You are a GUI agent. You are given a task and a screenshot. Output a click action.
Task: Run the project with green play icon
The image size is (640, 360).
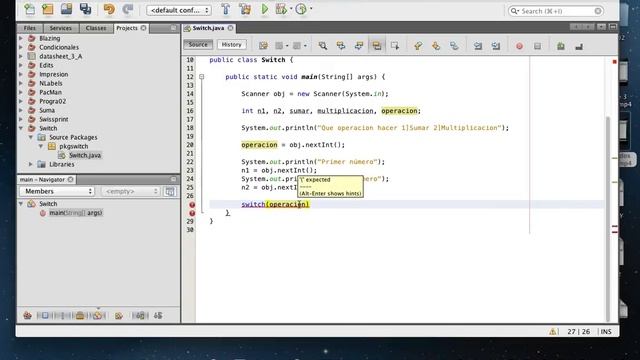(x=264, y=9)
